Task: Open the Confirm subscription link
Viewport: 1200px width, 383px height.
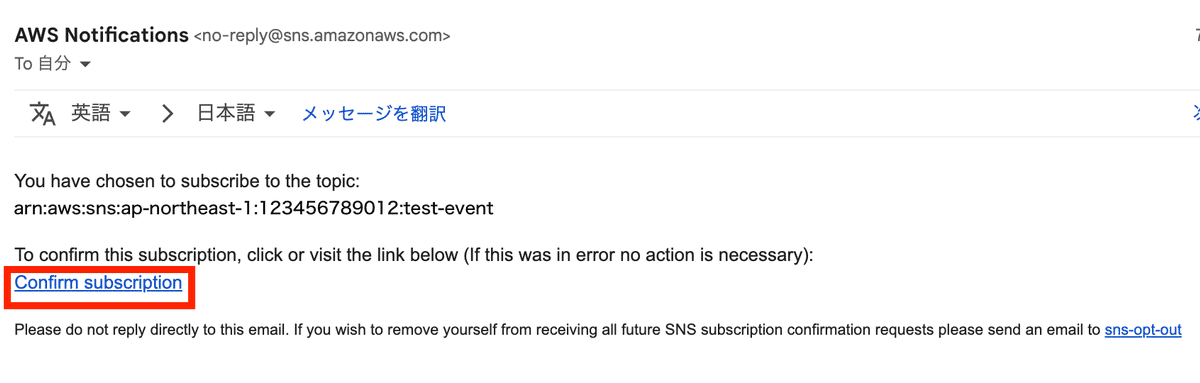Action: click(98, 283)
